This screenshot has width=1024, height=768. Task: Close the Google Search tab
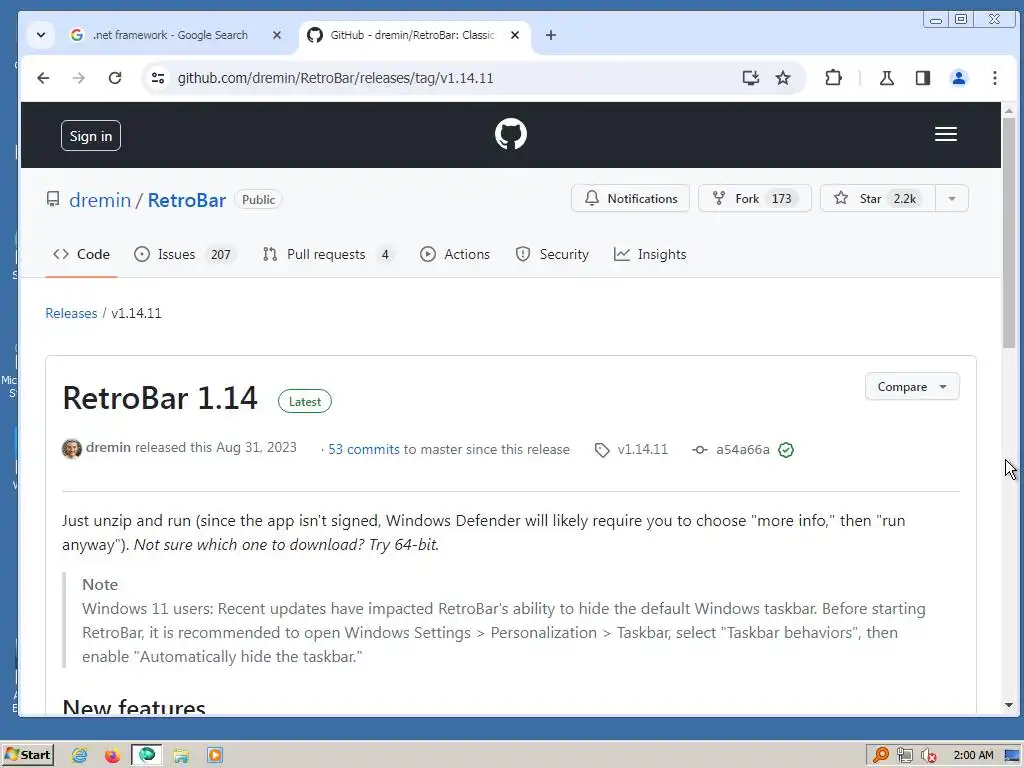tap(277, 35)
